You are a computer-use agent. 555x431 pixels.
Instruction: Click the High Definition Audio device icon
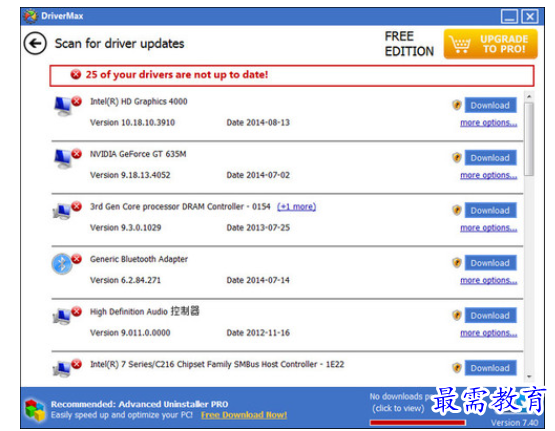click(x=62, y=316)
